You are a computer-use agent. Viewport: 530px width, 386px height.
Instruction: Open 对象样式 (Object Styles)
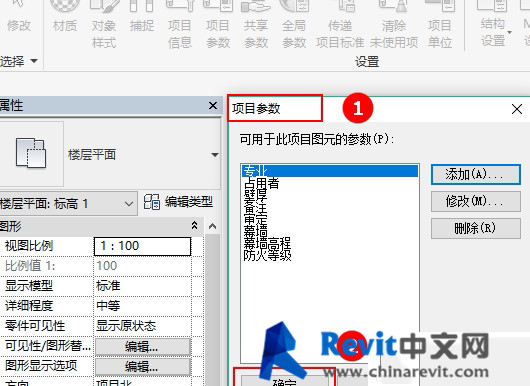pyautogui.click(x=104, y=25)
